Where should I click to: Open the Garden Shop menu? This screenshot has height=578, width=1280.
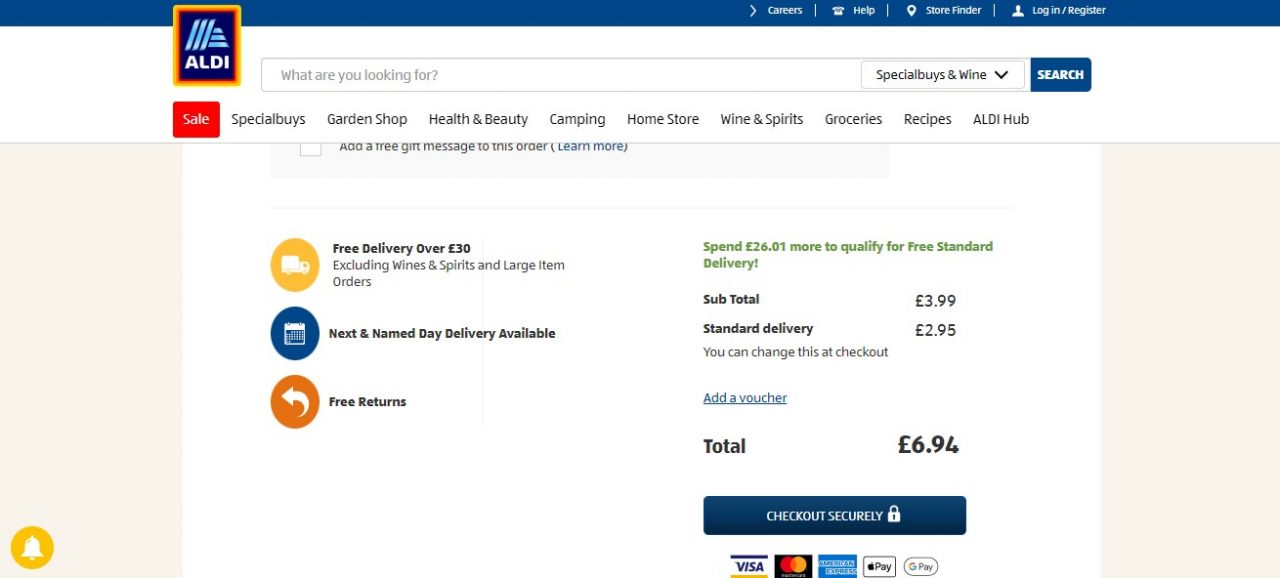367,119
